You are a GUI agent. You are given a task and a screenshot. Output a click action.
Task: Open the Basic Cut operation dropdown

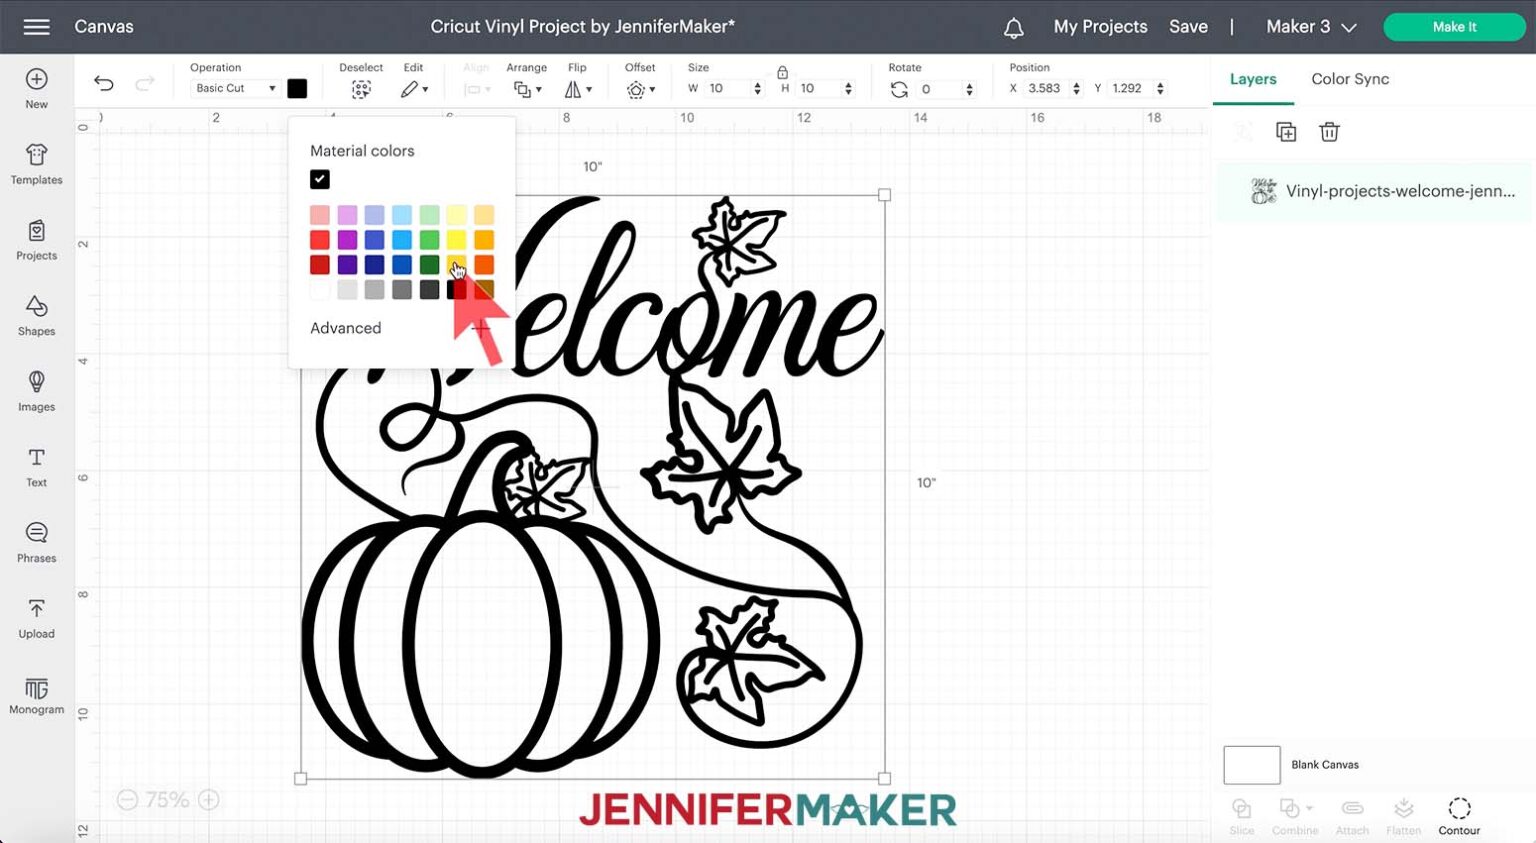pyautogui.click(x=235, y=88)
